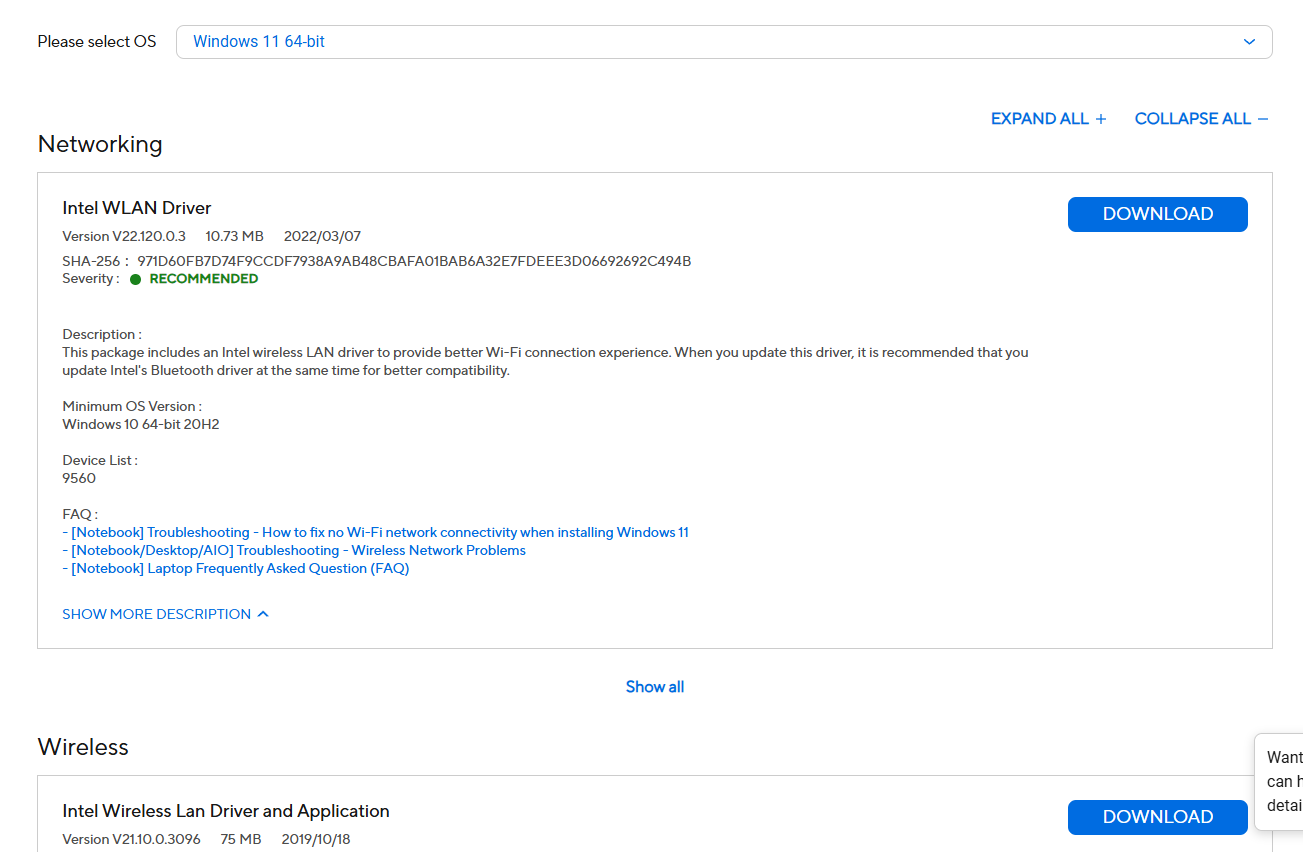Click the 10.73 MB file size
Screen dimensions: 1303x852
235,236
